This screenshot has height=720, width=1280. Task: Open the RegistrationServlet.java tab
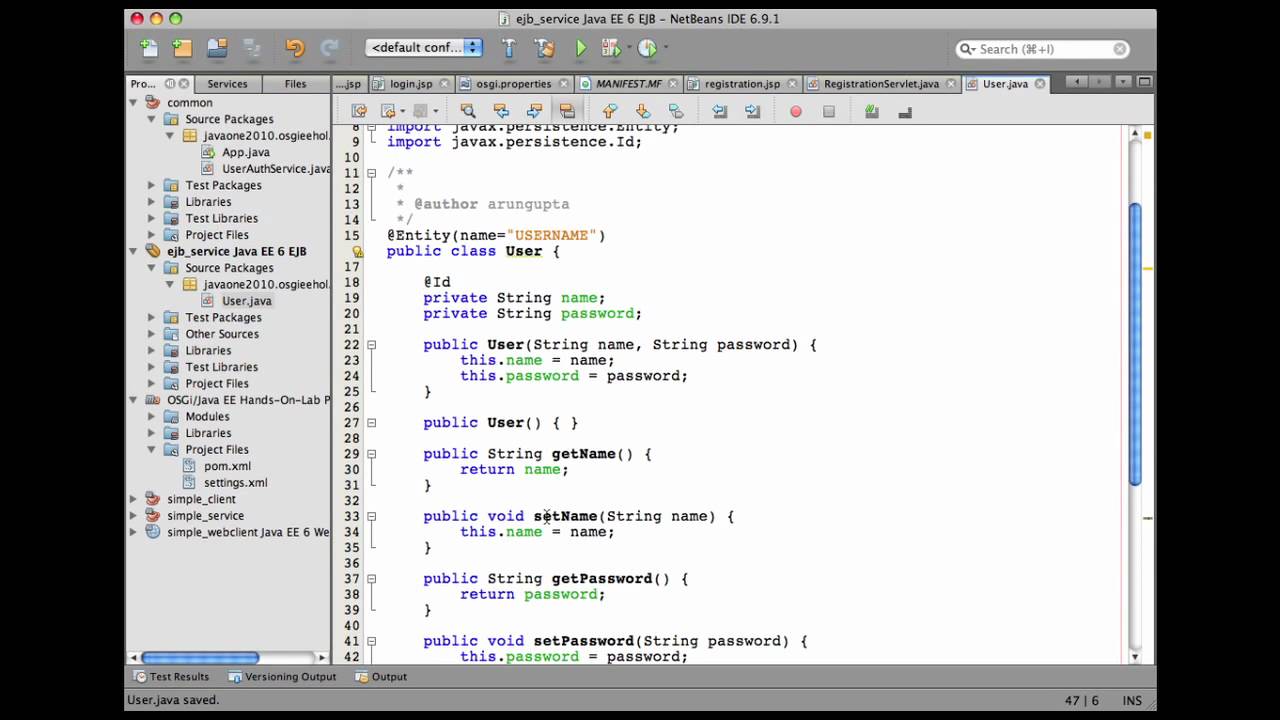[881, 84]
